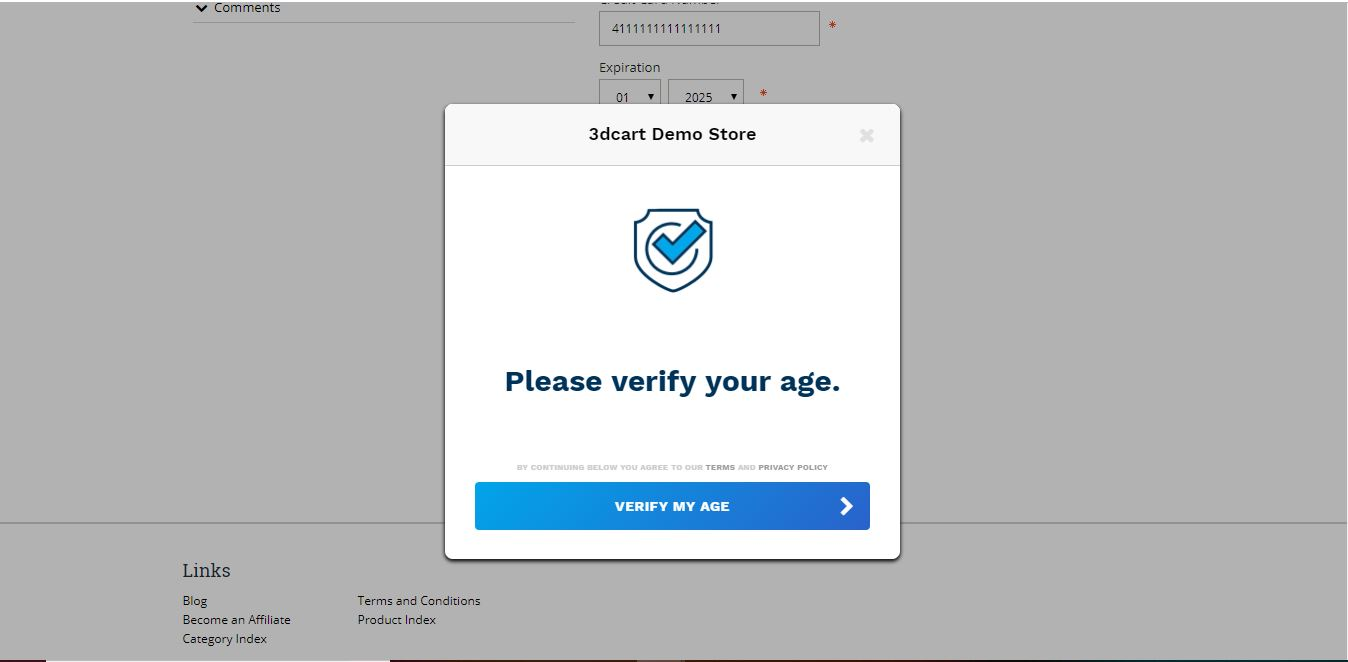
Task: Open the Blog footer link
Action: click(195, 601)
